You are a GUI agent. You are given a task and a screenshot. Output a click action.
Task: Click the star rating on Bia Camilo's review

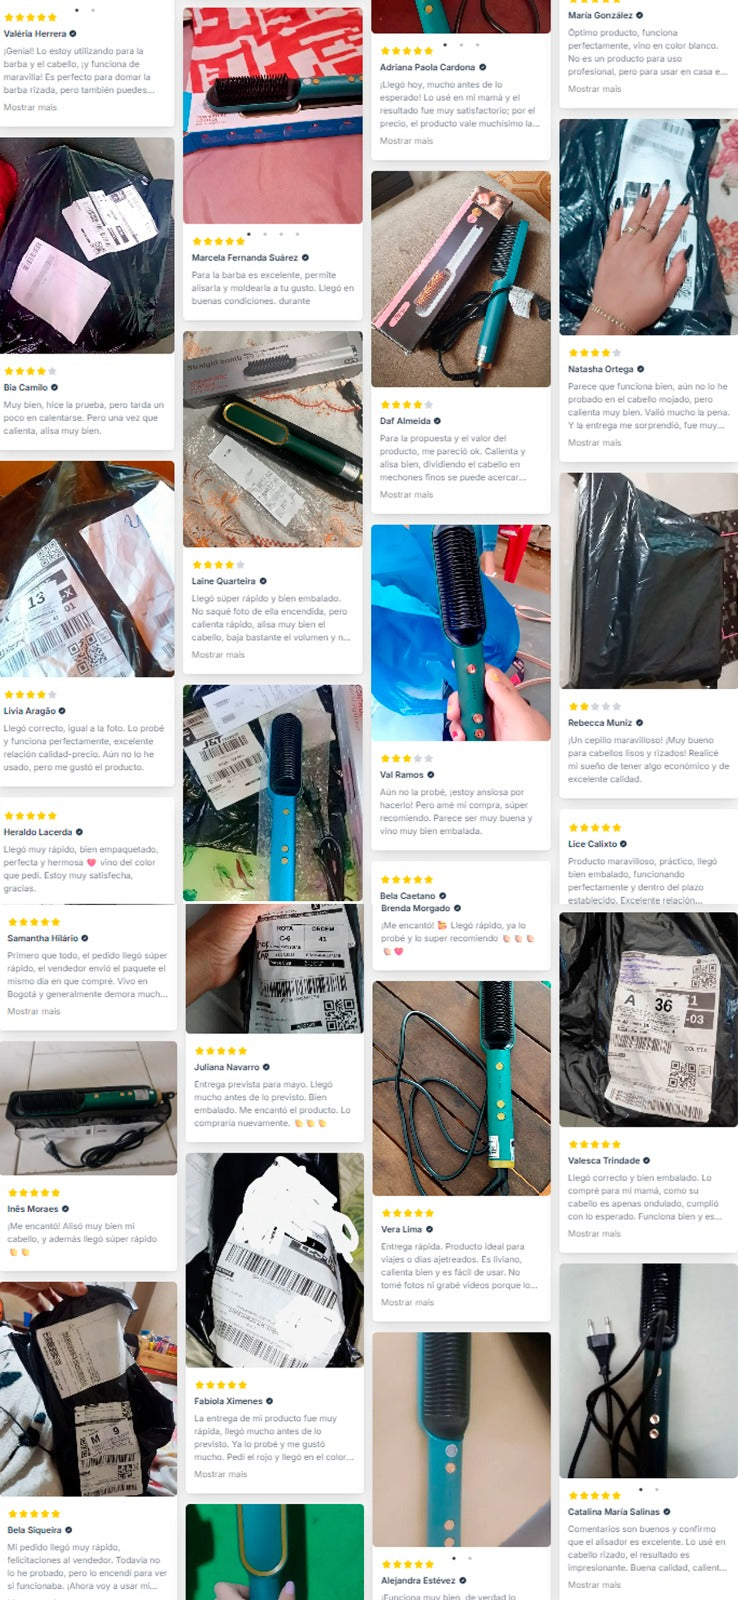(x=30, y=371)
